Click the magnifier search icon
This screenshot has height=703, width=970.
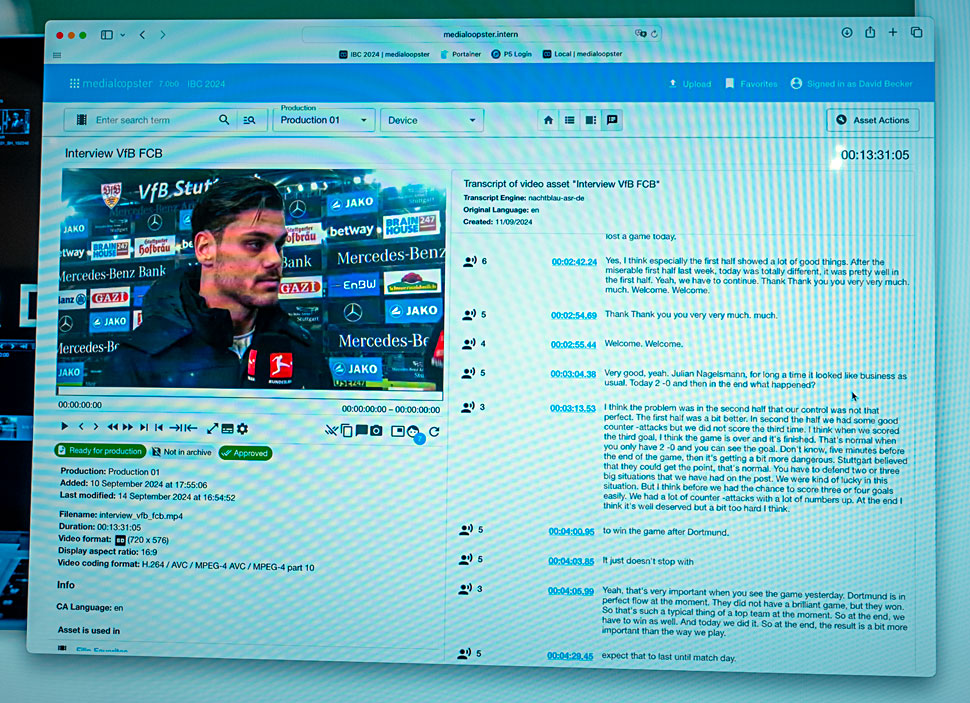click(224, 119)
